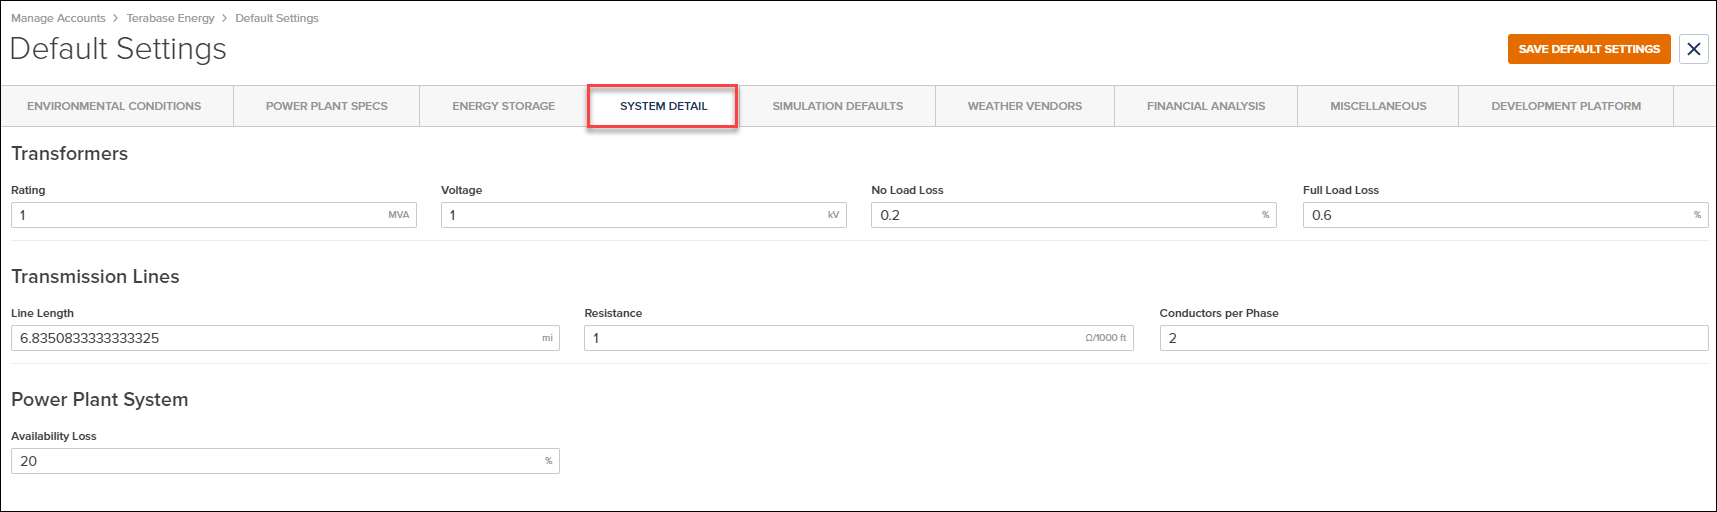Select the System Detail tab

(663, 106)
